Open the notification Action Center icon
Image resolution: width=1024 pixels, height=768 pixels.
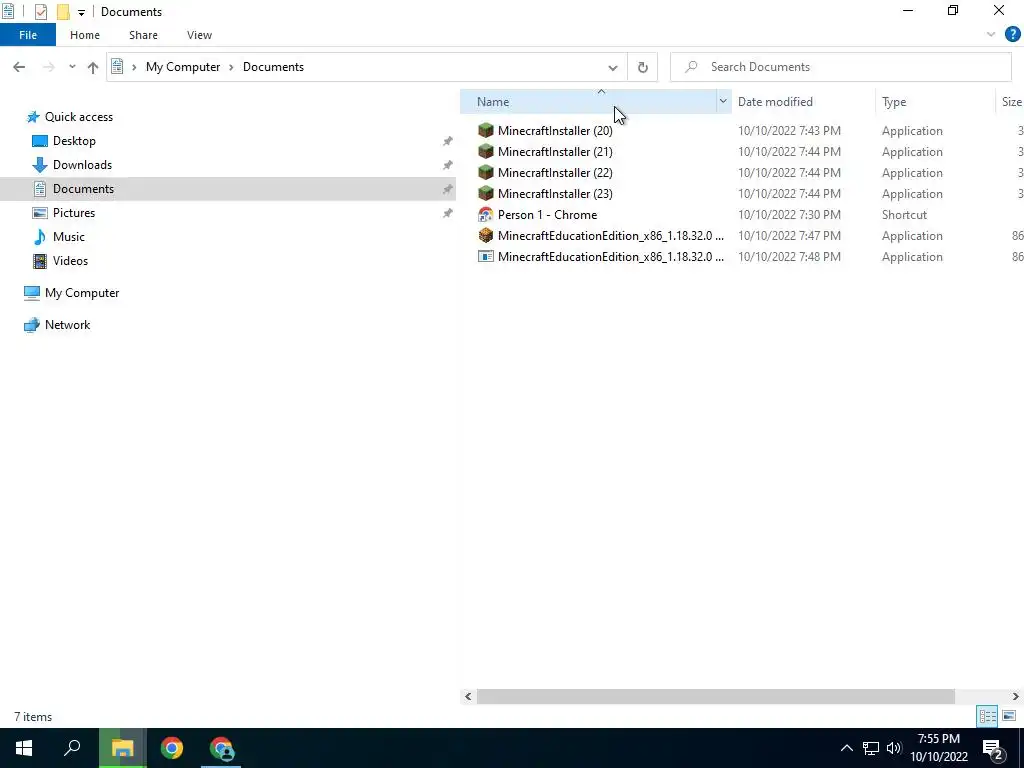[993, 748]
